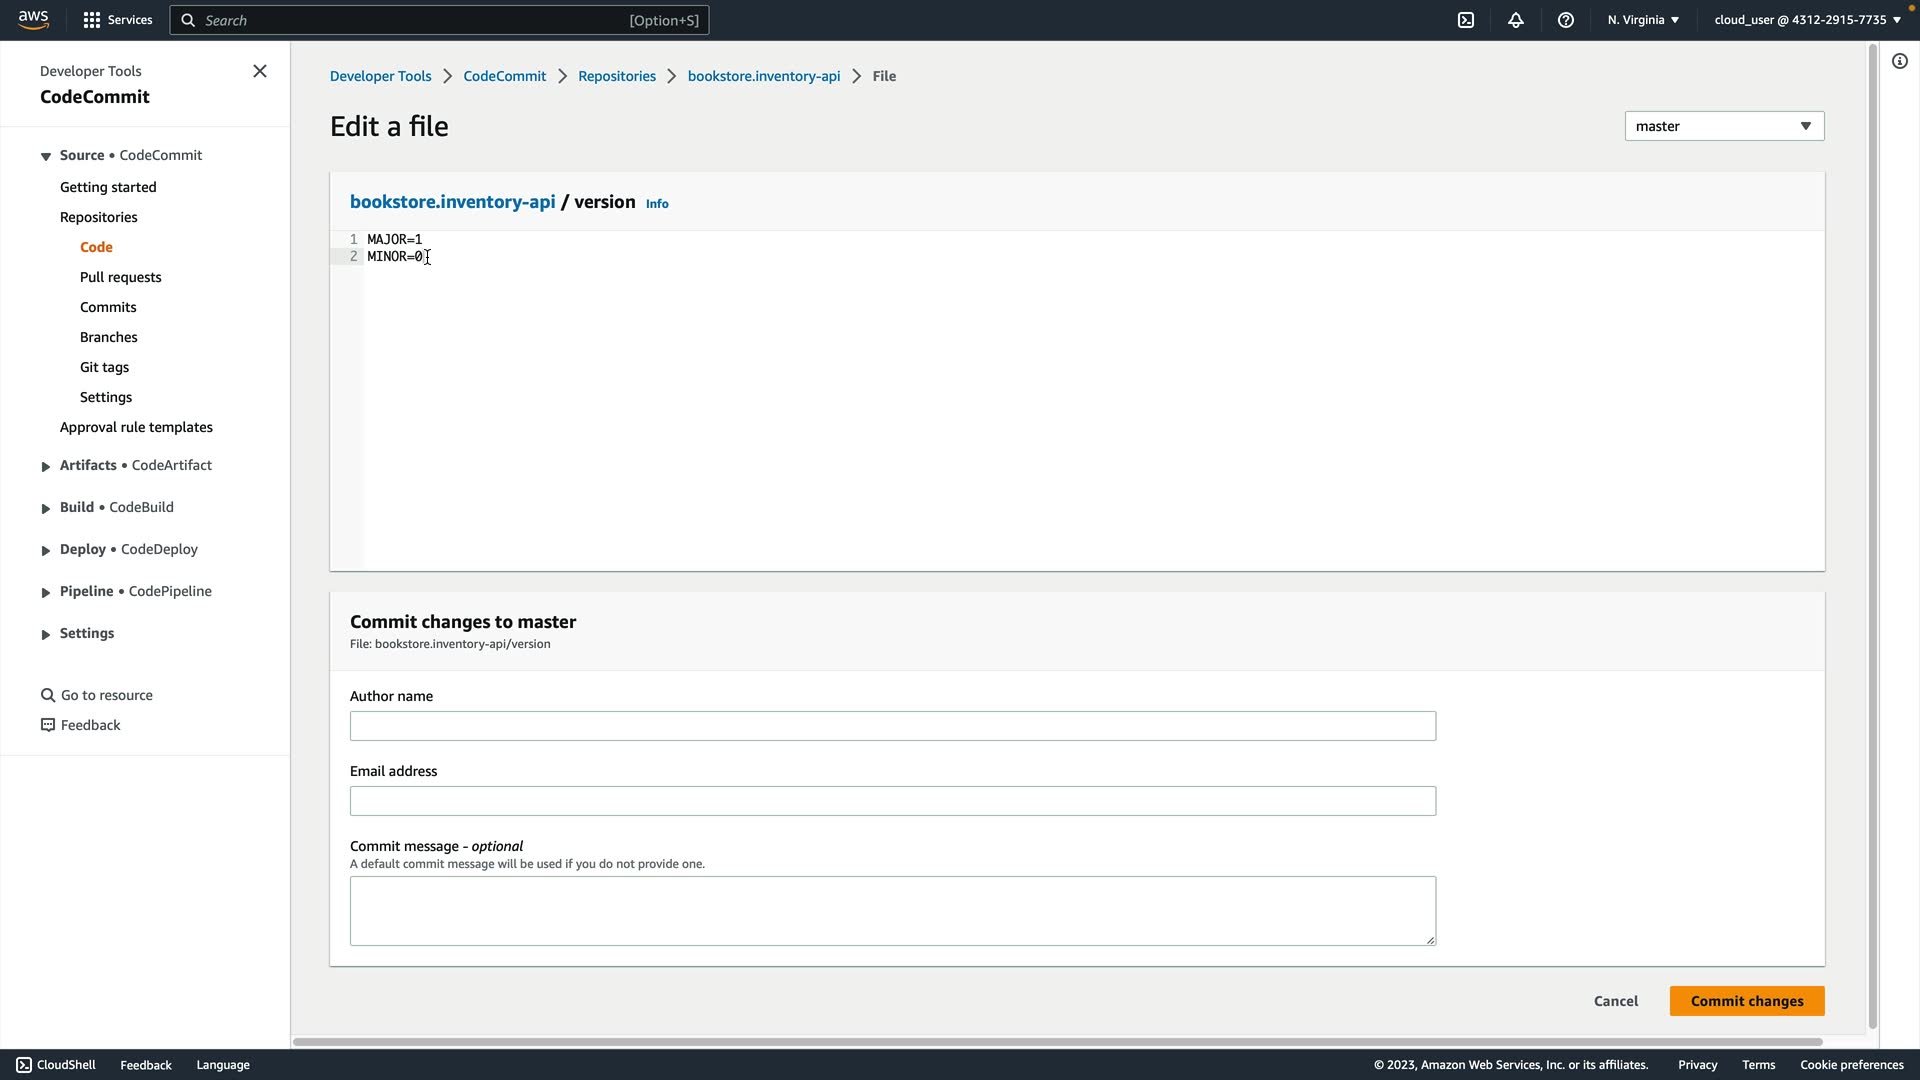Viewport: 1920px width, 1080px height.
Task: Click the Commit changes button
Action: (1746, 1001)
